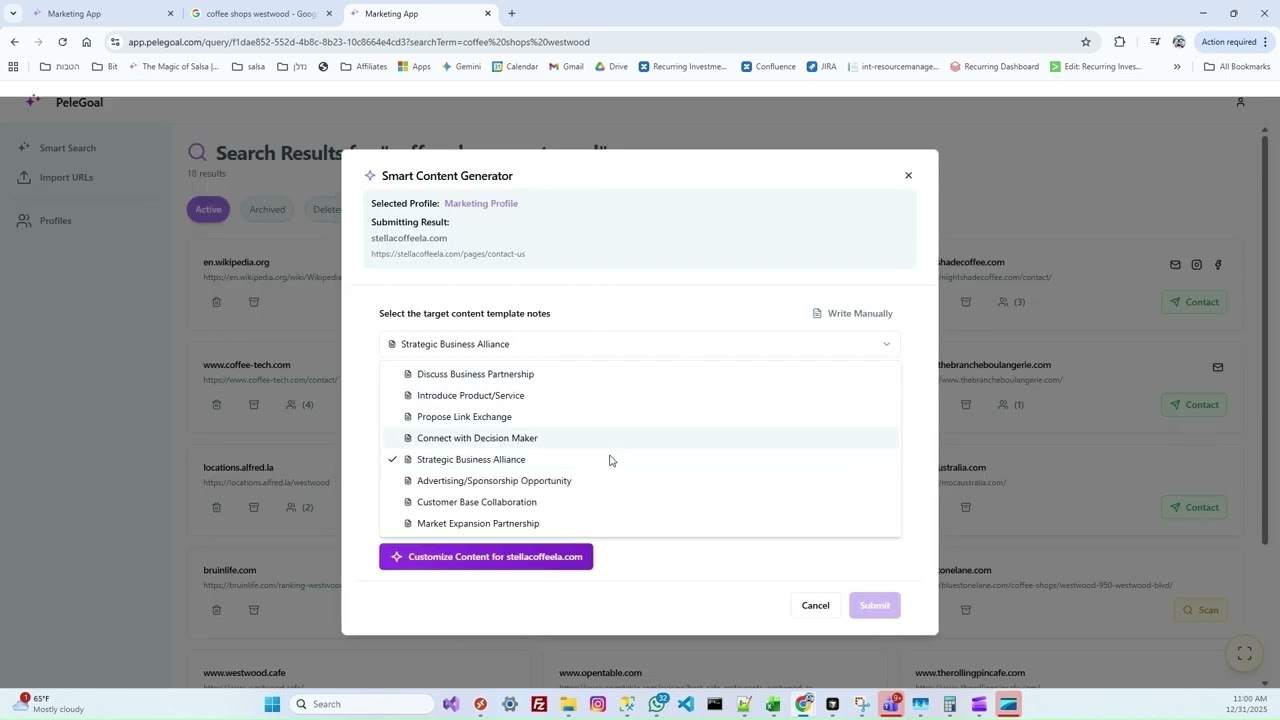Open browser extensions puzzle icon
This screenshot has width=1280, height=720.
(x=1119, y=42)
